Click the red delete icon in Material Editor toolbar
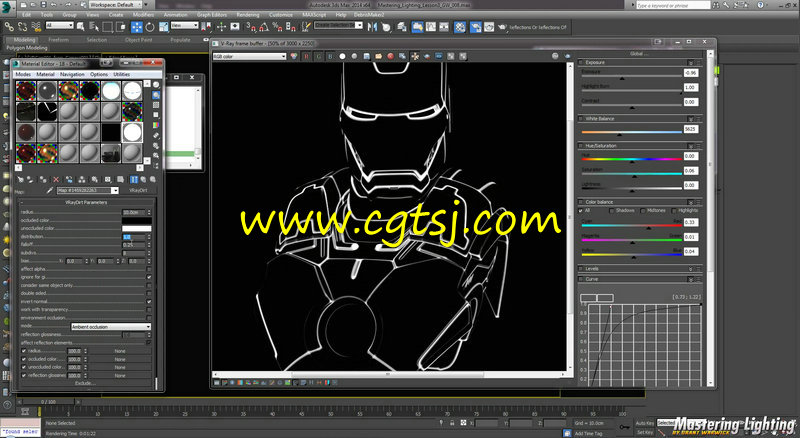The image size is (800, 438). tap(56, 180)
